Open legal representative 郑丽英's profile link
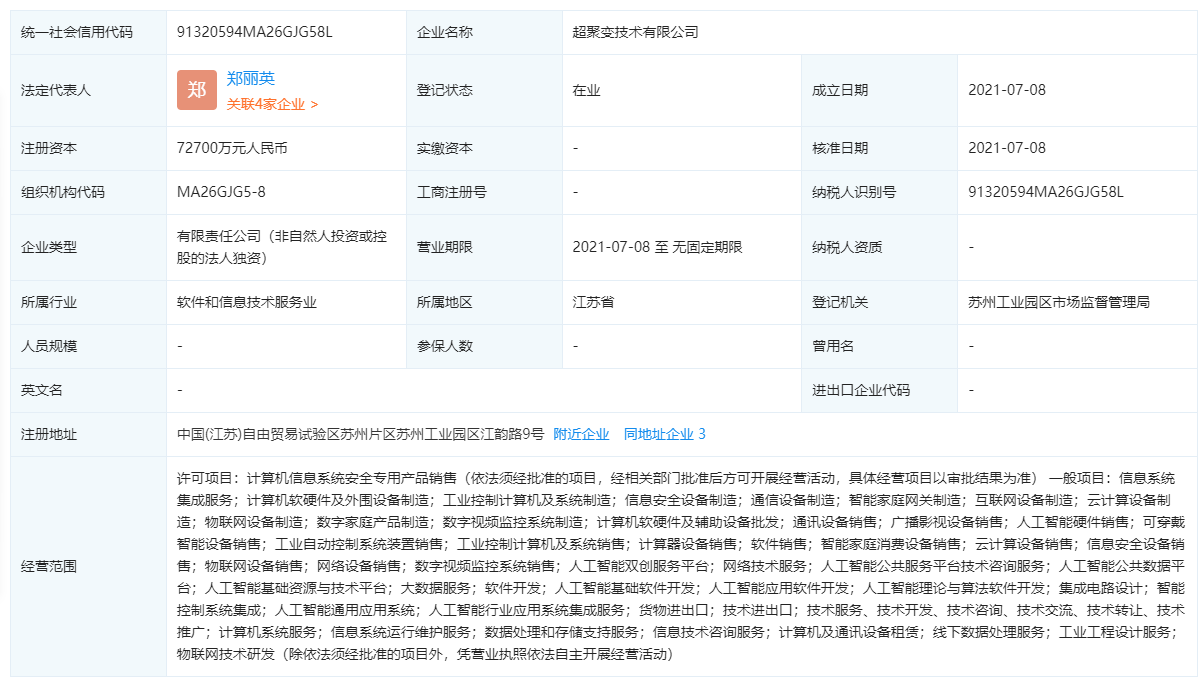 coord(250,78)
